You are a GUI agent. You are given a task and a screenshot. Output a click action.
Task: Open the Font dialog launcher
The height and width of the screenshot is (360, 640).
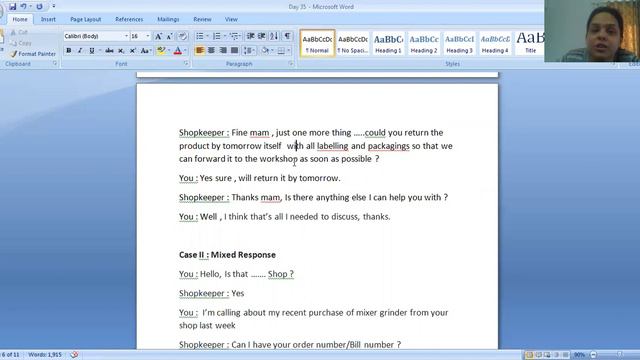click(x=186, y=64)
